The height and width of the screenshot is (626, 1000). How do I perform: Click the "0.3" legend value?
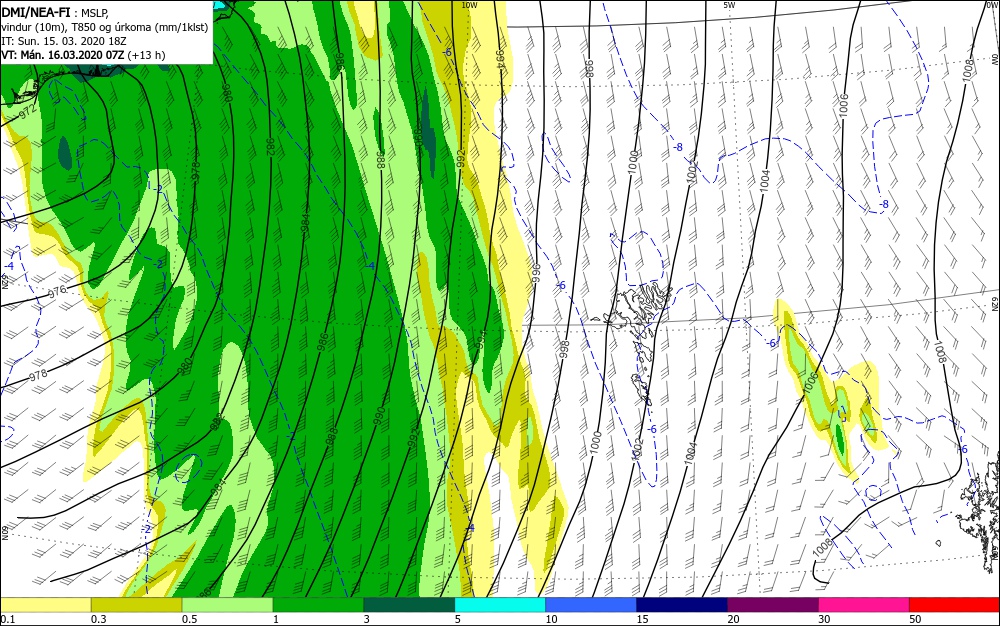[99, 619]
